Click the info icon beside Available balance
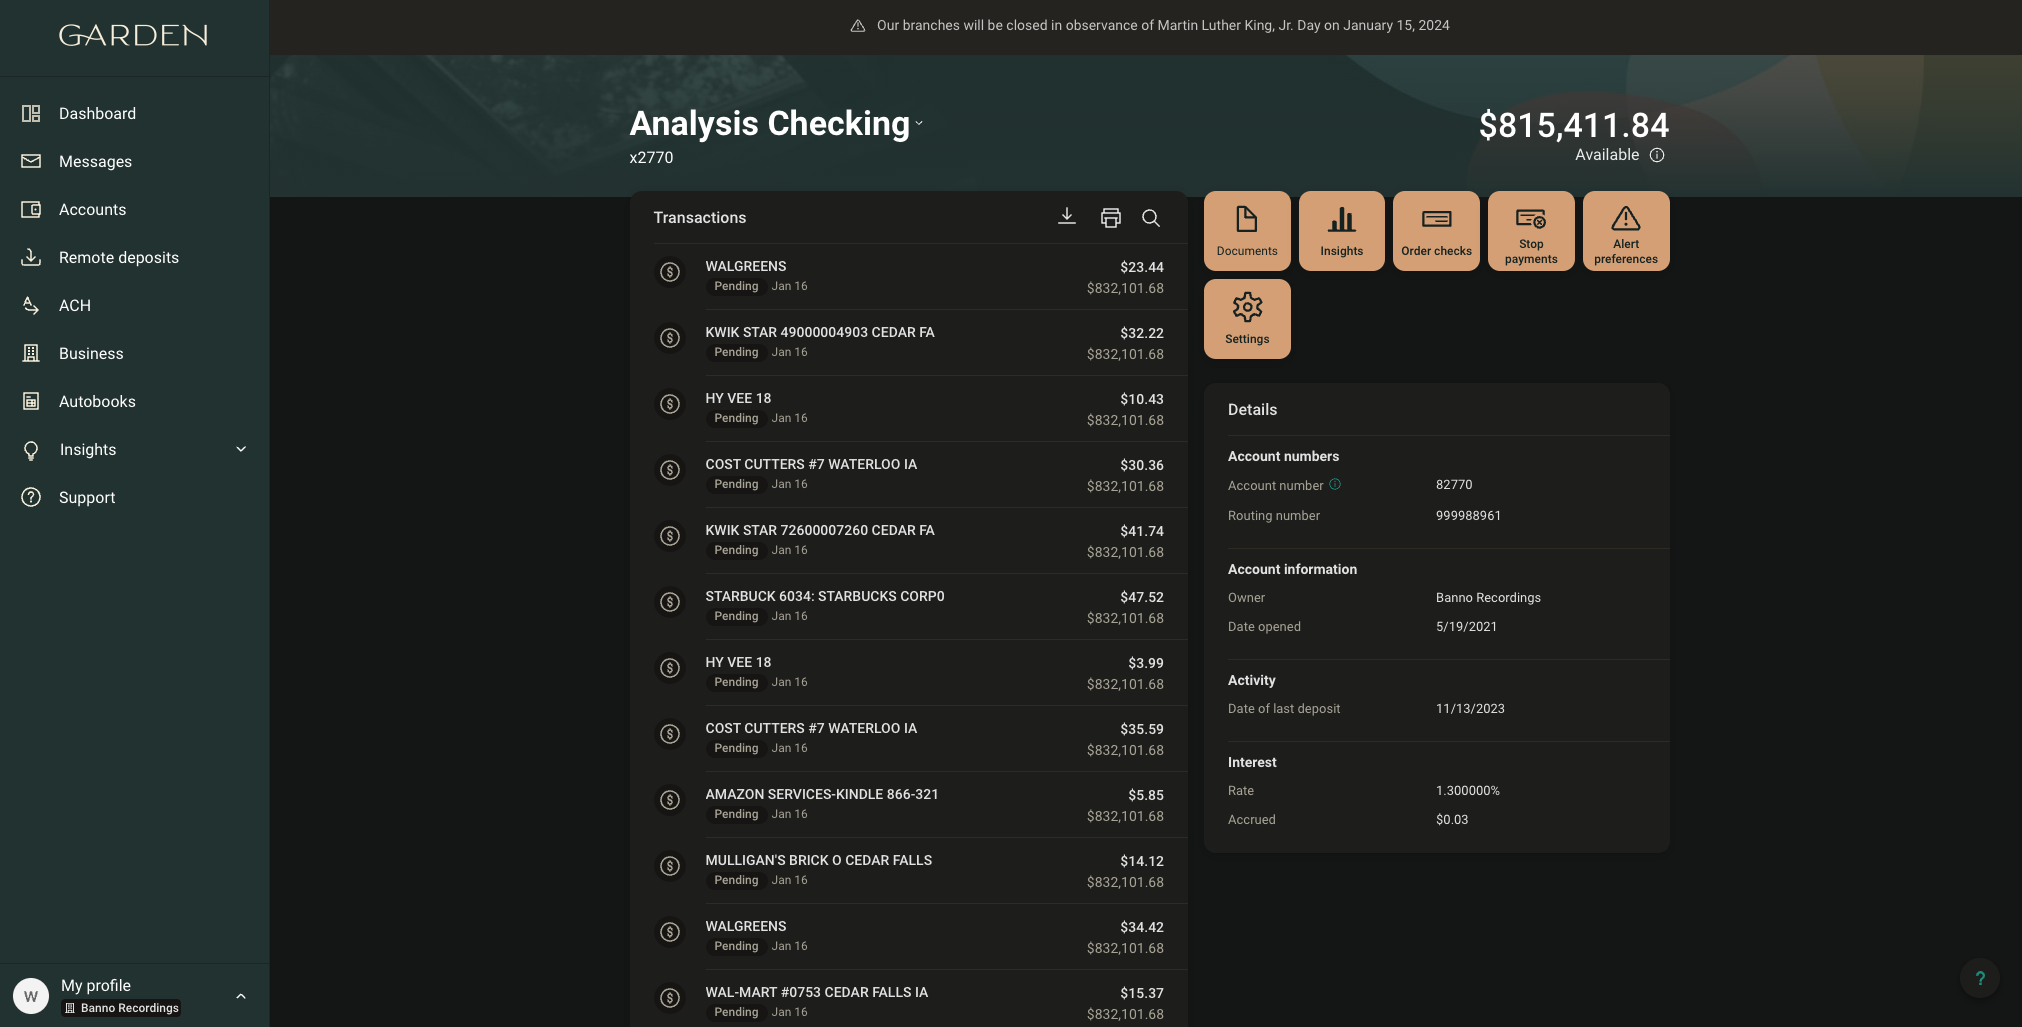 click(x=1657, y=155)
